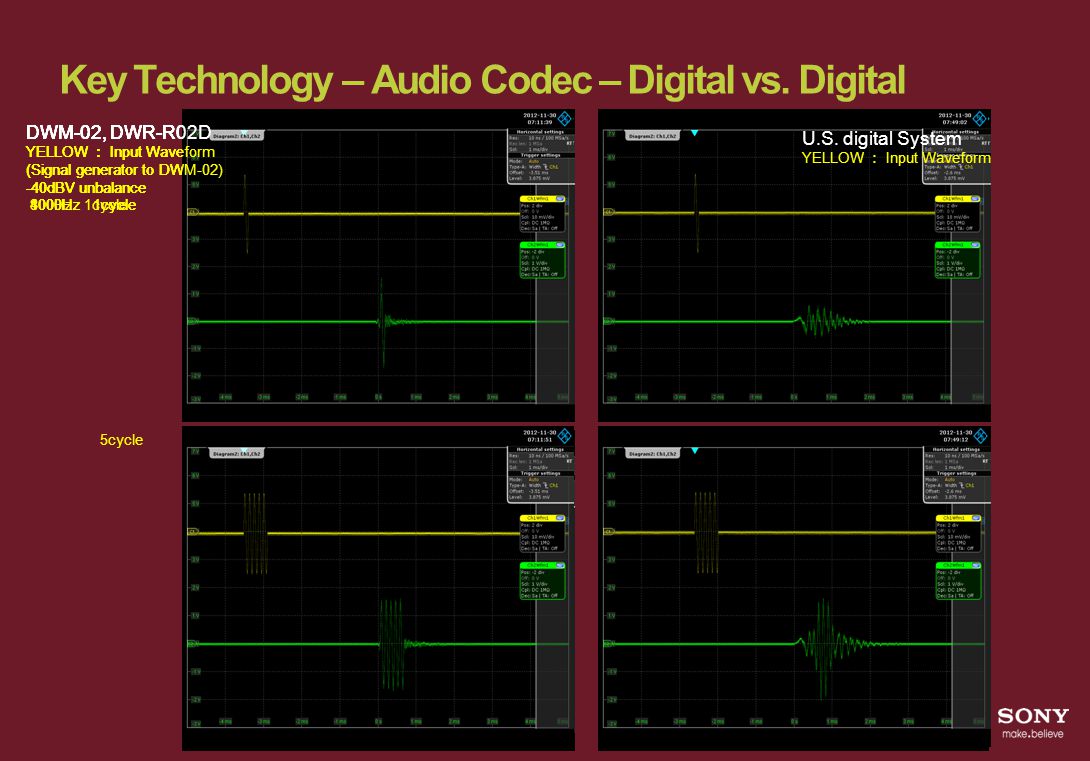Click the cyan trigger position marker on the 07:49:02 scope

tap(694, 133)
